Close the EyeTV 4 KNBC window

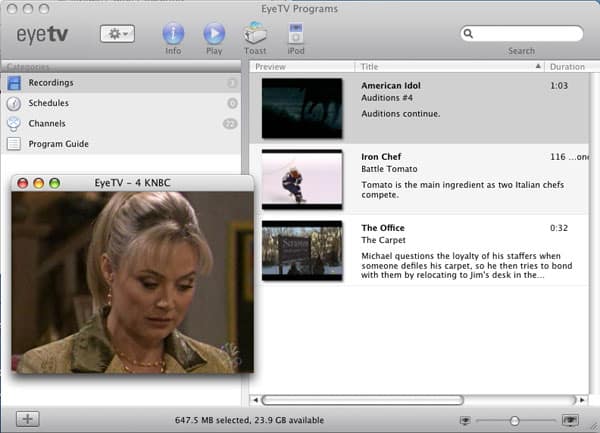23,183
